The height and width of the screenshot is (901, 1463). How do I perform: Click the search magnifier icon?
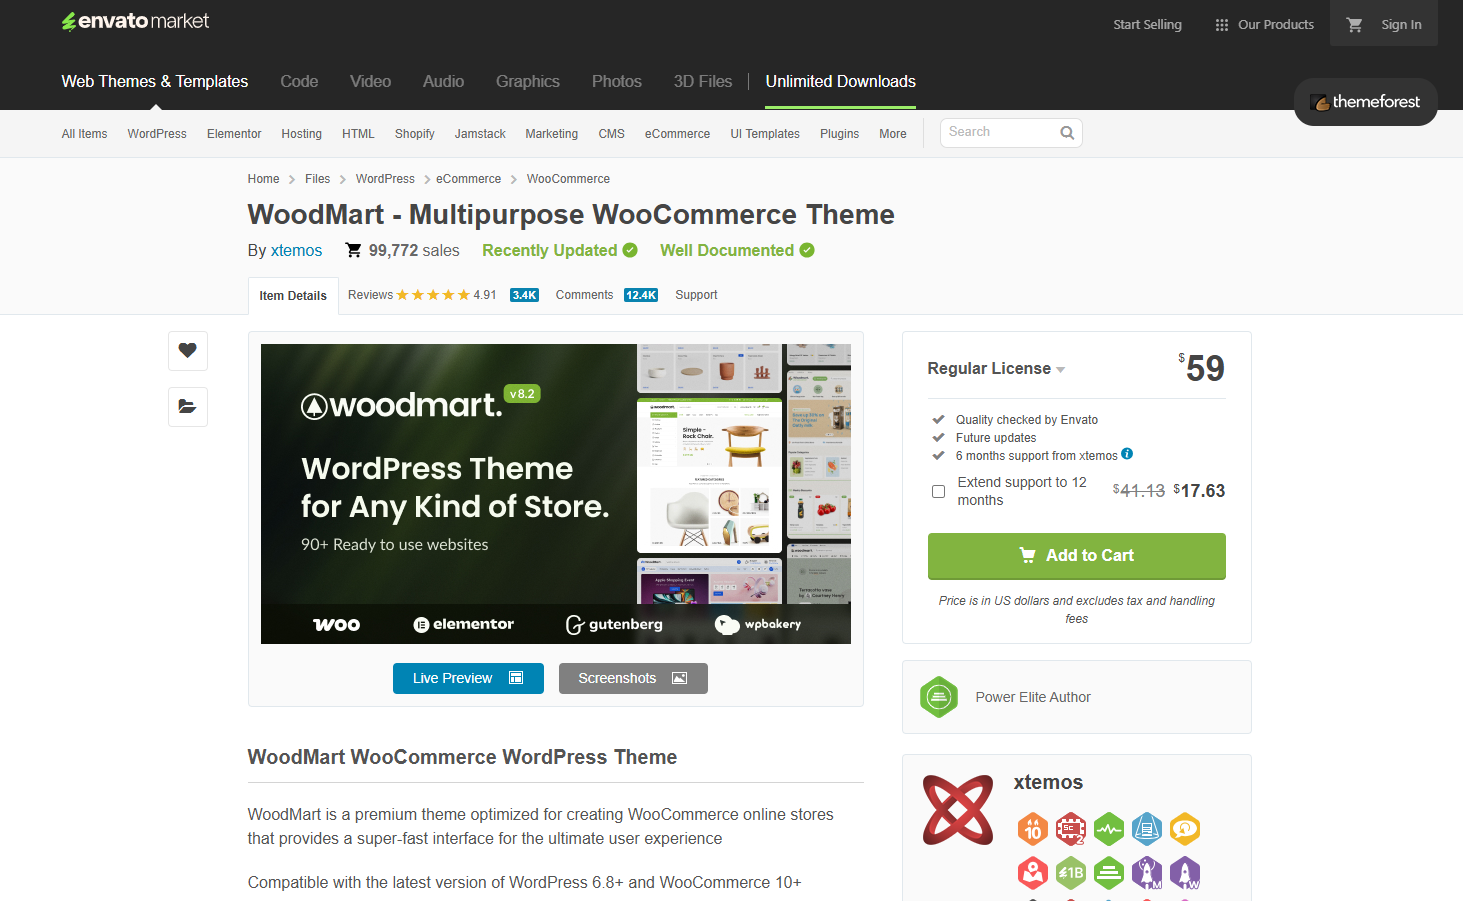click(x=1066, y=132)
